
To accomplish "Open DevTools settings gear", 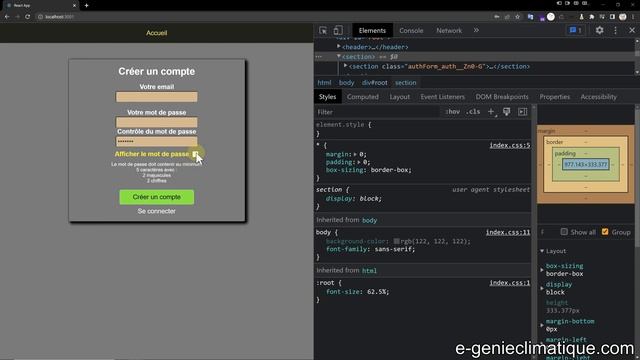I will point(599,30).
